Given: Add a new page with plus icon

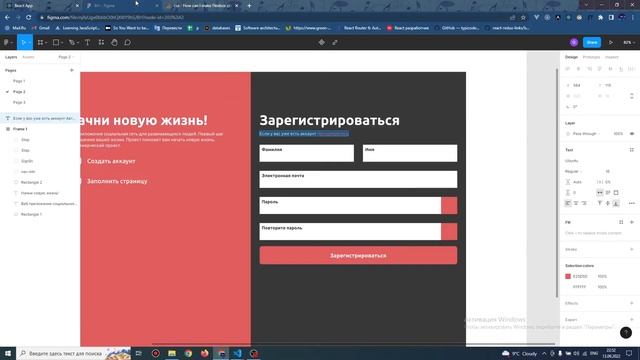Looking at the screenshot, I should click(x=72, y=70).
